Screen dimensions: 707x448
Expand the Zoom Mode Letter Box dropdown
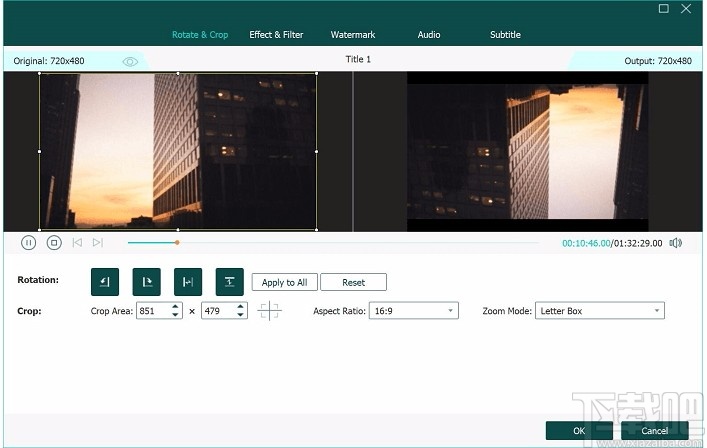click(599, 311)
